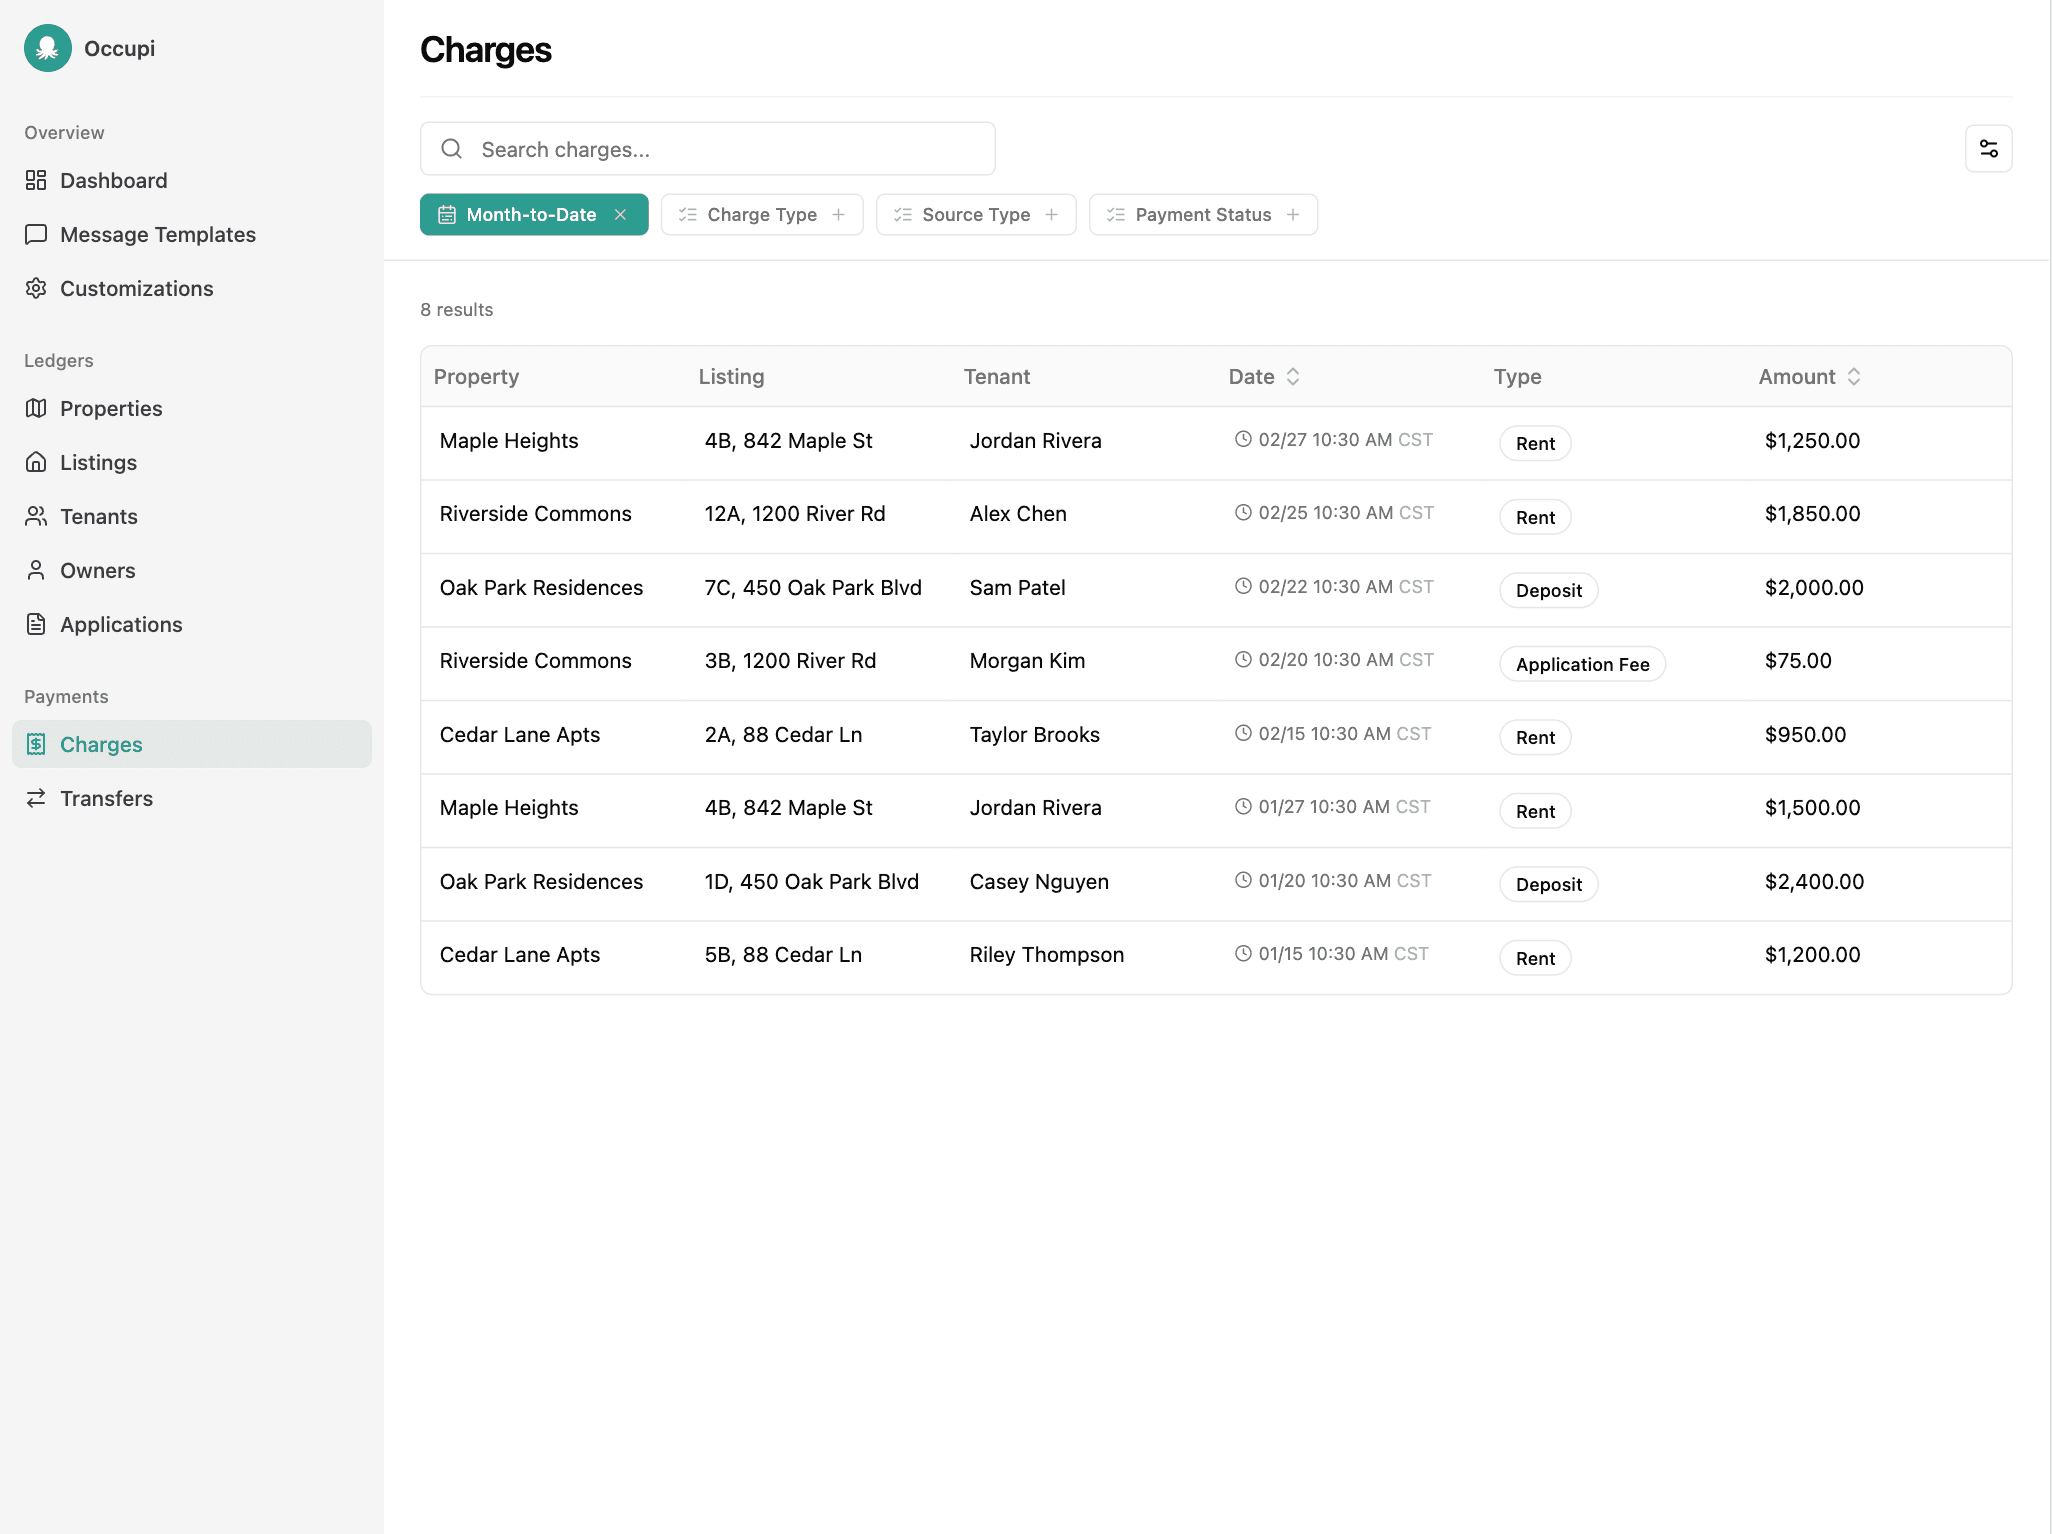Screen dimensions: 2052x1534
Task: Select the Charges dollar icon under Payments
Action: click(36, 744)
